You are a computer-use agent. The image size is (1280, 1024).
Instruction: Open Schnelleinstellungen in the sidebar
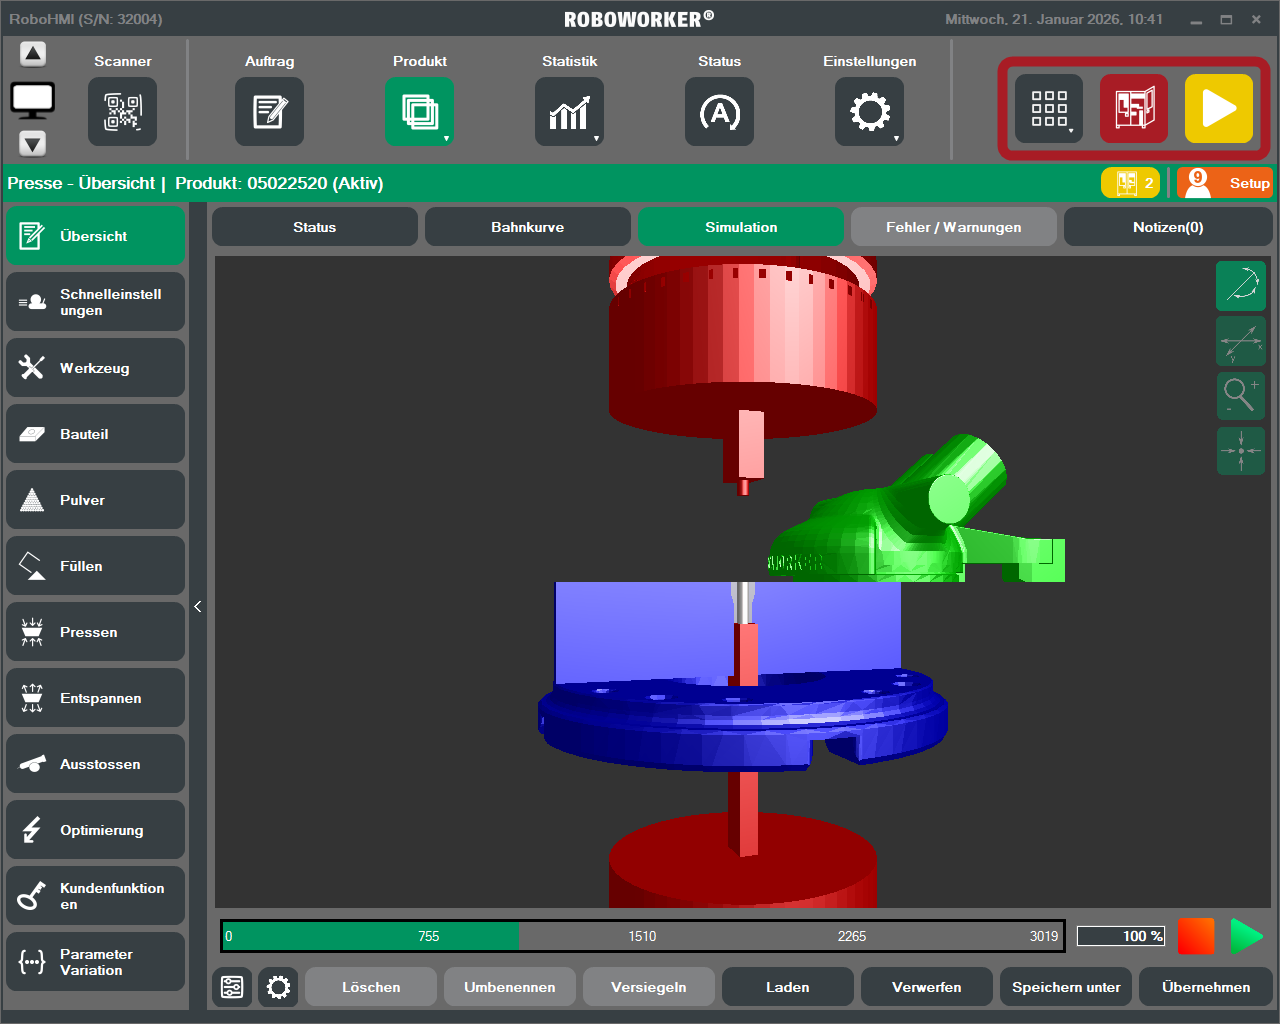coord(96,302)
